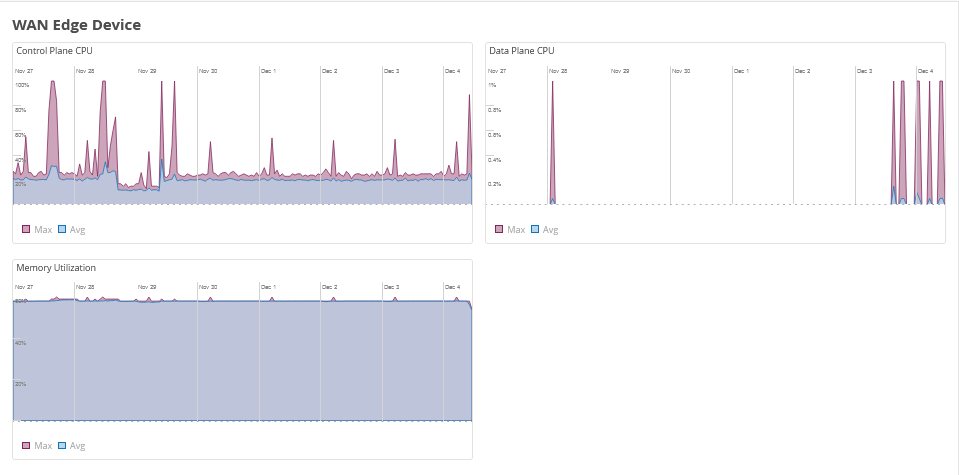Click Dec 4 label in Control Plane CPU chart

pyautogui.click(x=453, y=71)
